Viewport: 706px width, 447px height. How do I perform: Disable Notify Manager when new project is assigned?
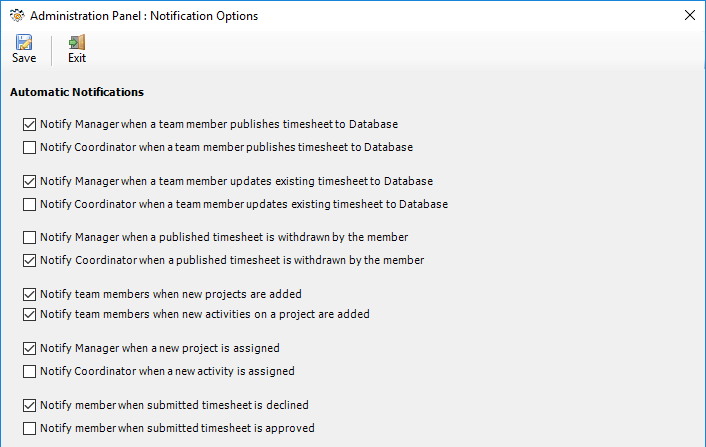pyautogui.click(x=29, y=349)
